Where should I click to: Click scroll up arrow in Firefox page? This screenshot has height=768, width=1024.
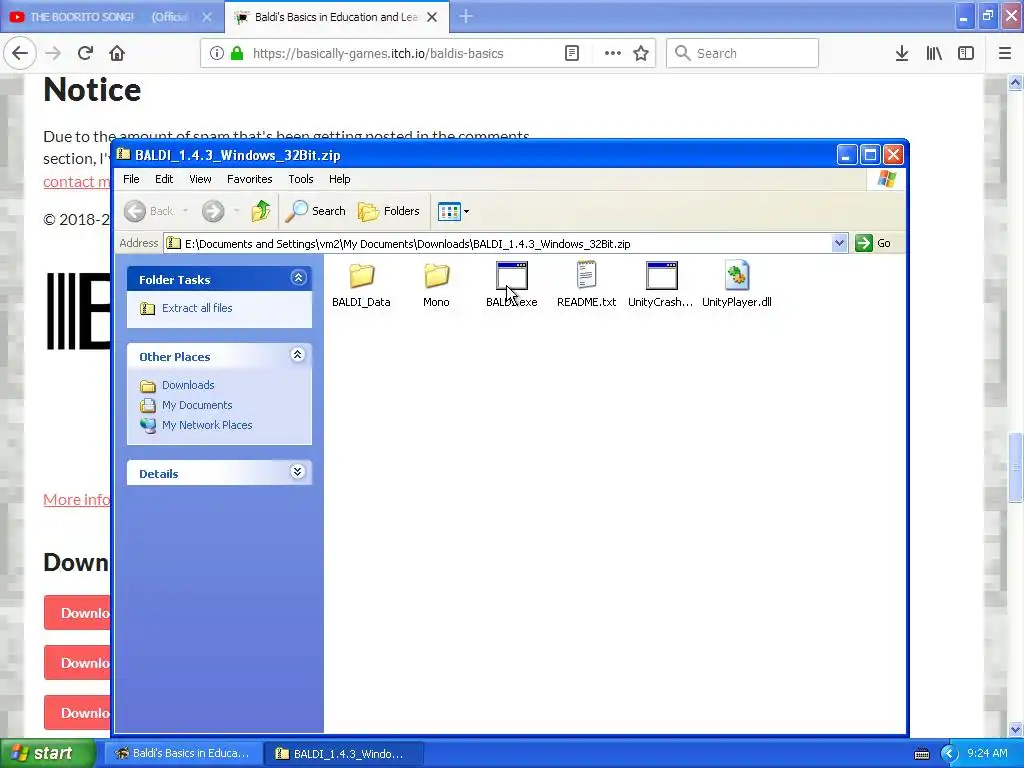click(1016, 82)
